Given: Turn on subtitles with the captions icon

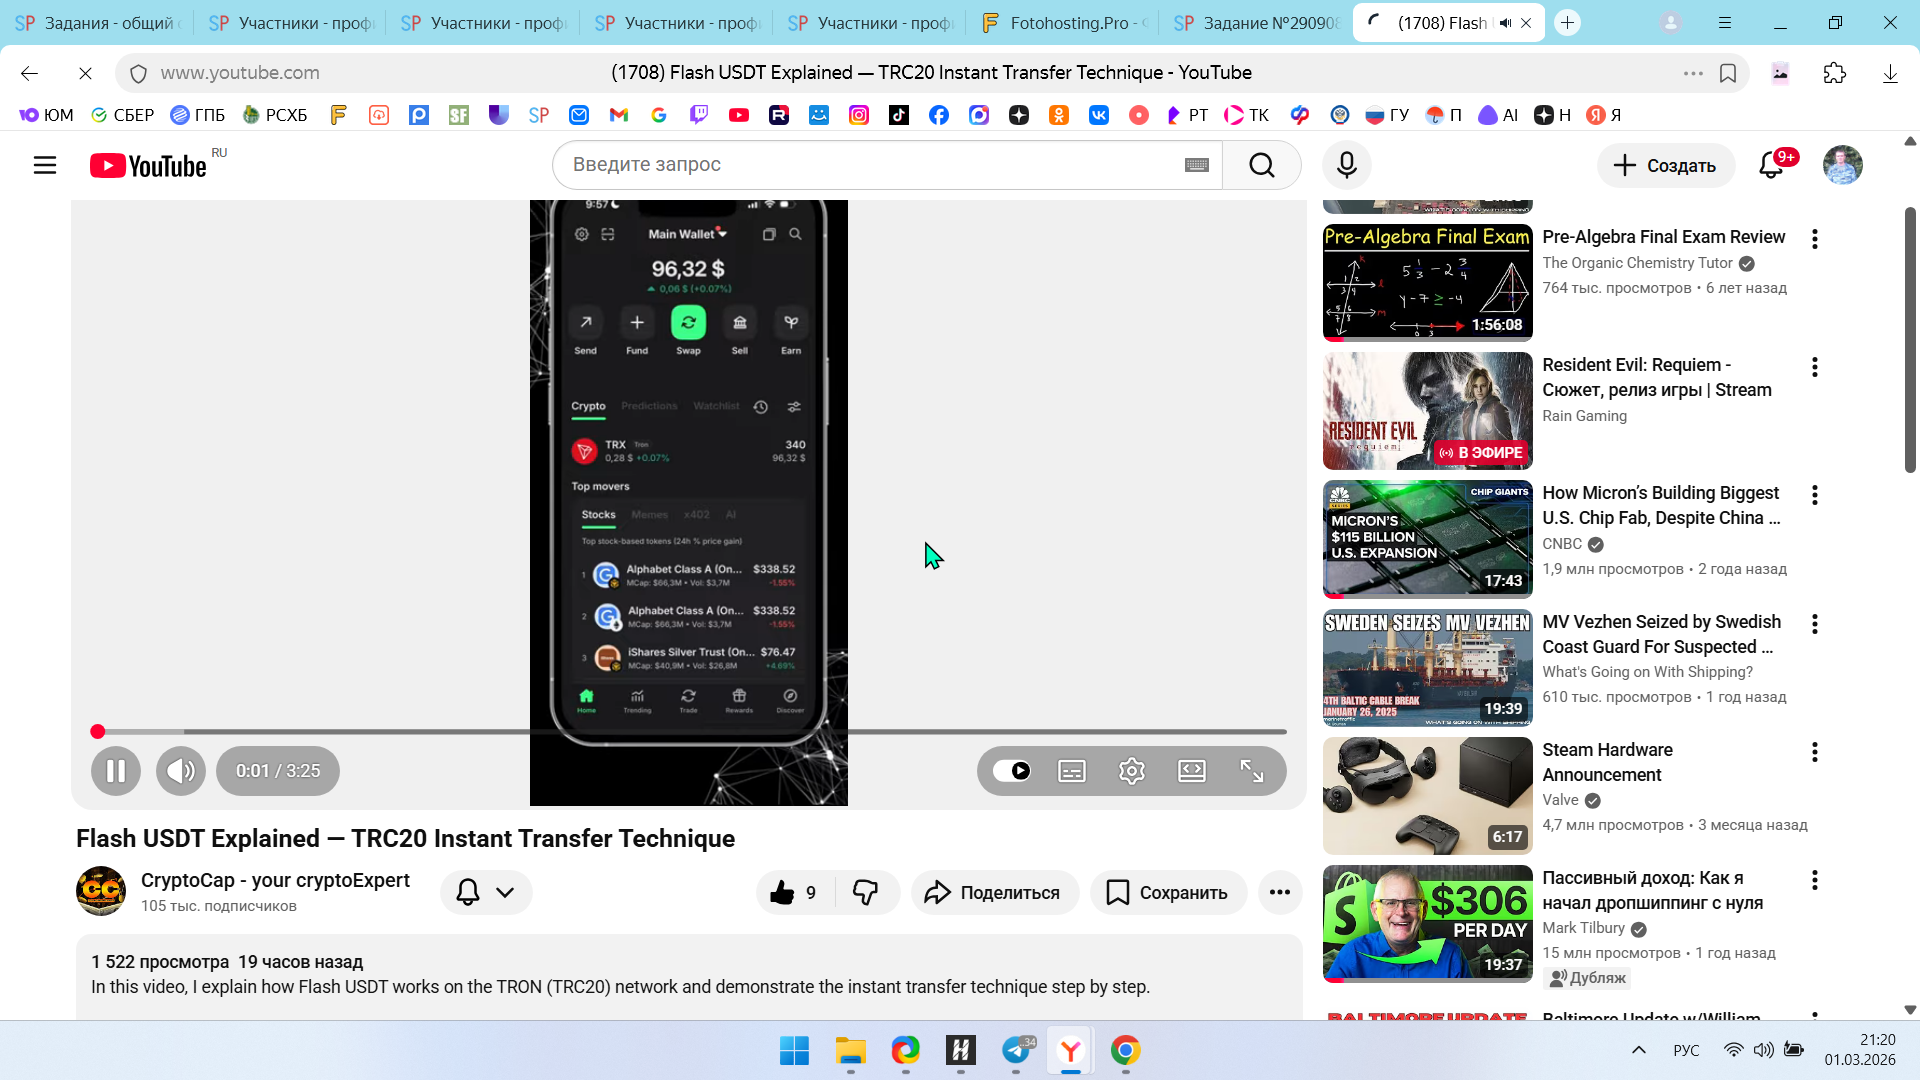Looking at the screenshot, I should point(1072,771).
